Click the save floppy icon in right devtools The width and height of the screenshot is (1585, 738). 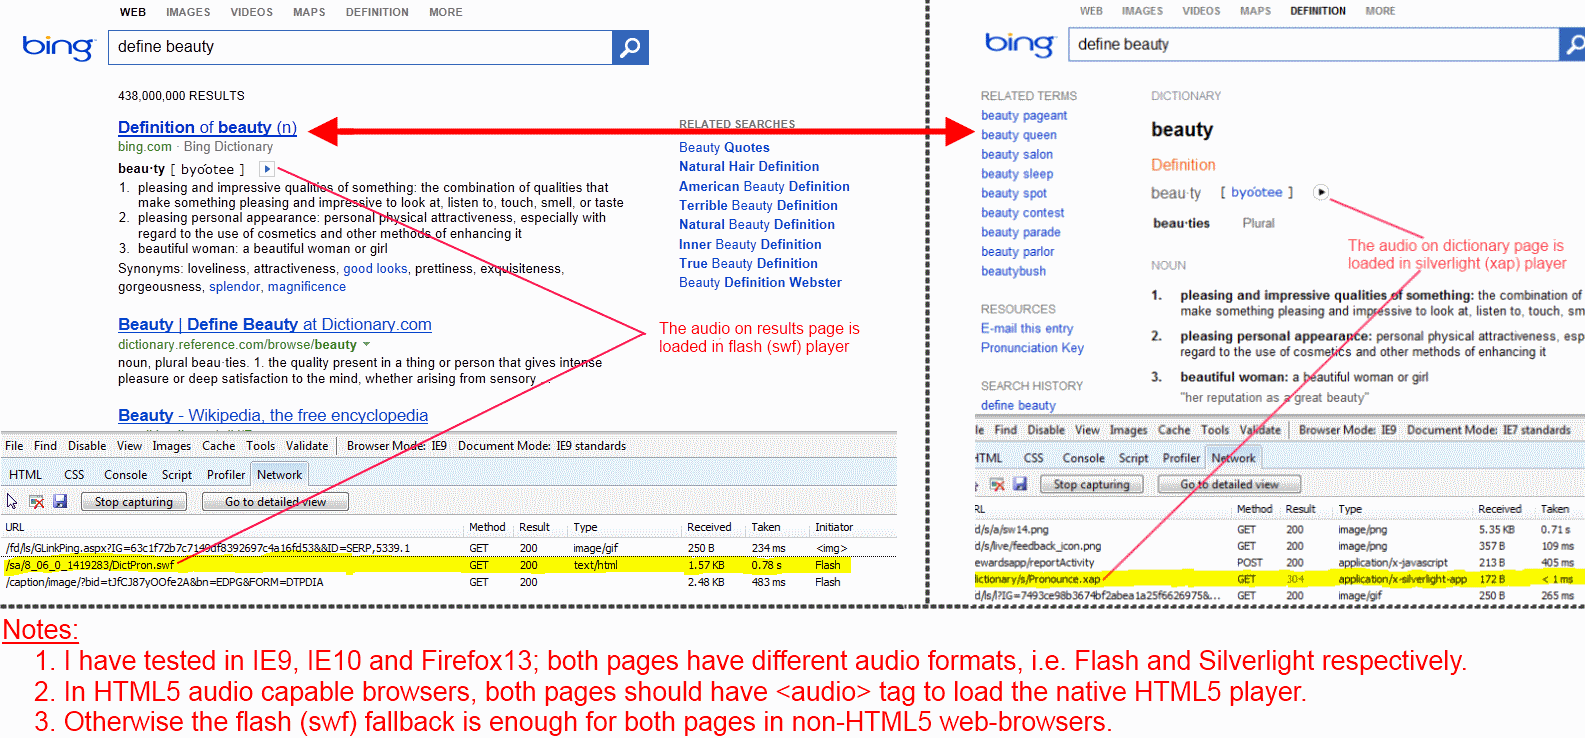(1020, 484)
